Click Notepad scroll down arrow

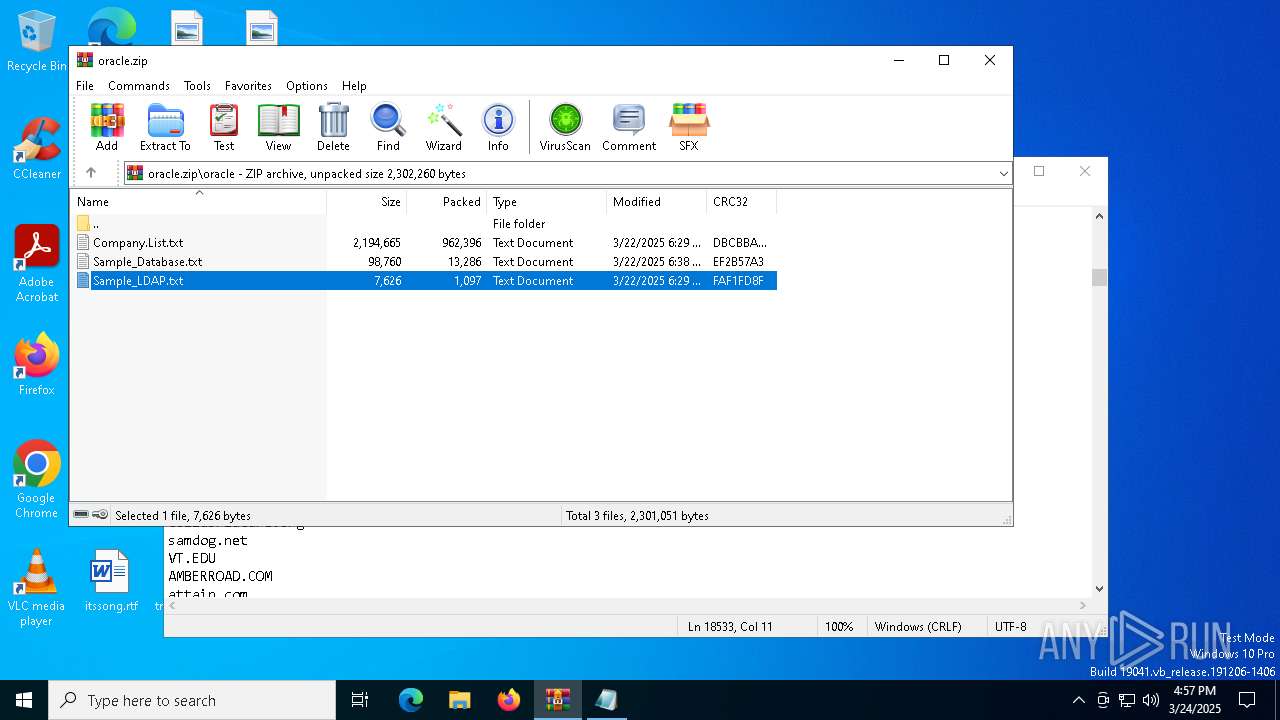[x=1100, y=589]
